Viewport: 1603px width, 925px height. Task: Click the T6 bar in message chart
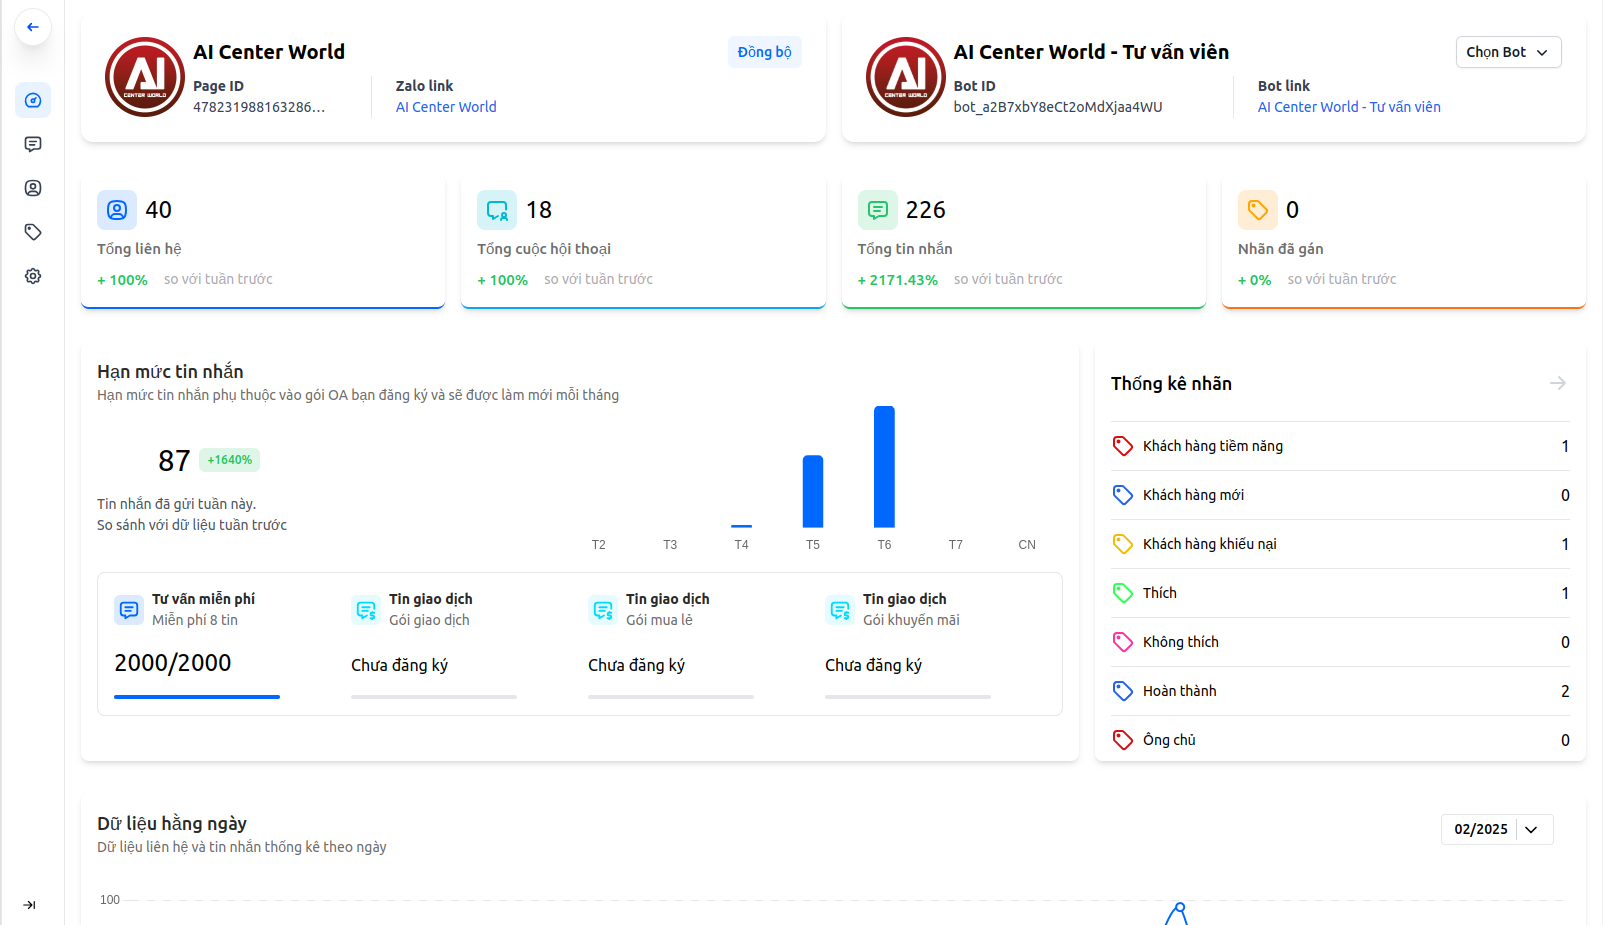coord(884,467)
